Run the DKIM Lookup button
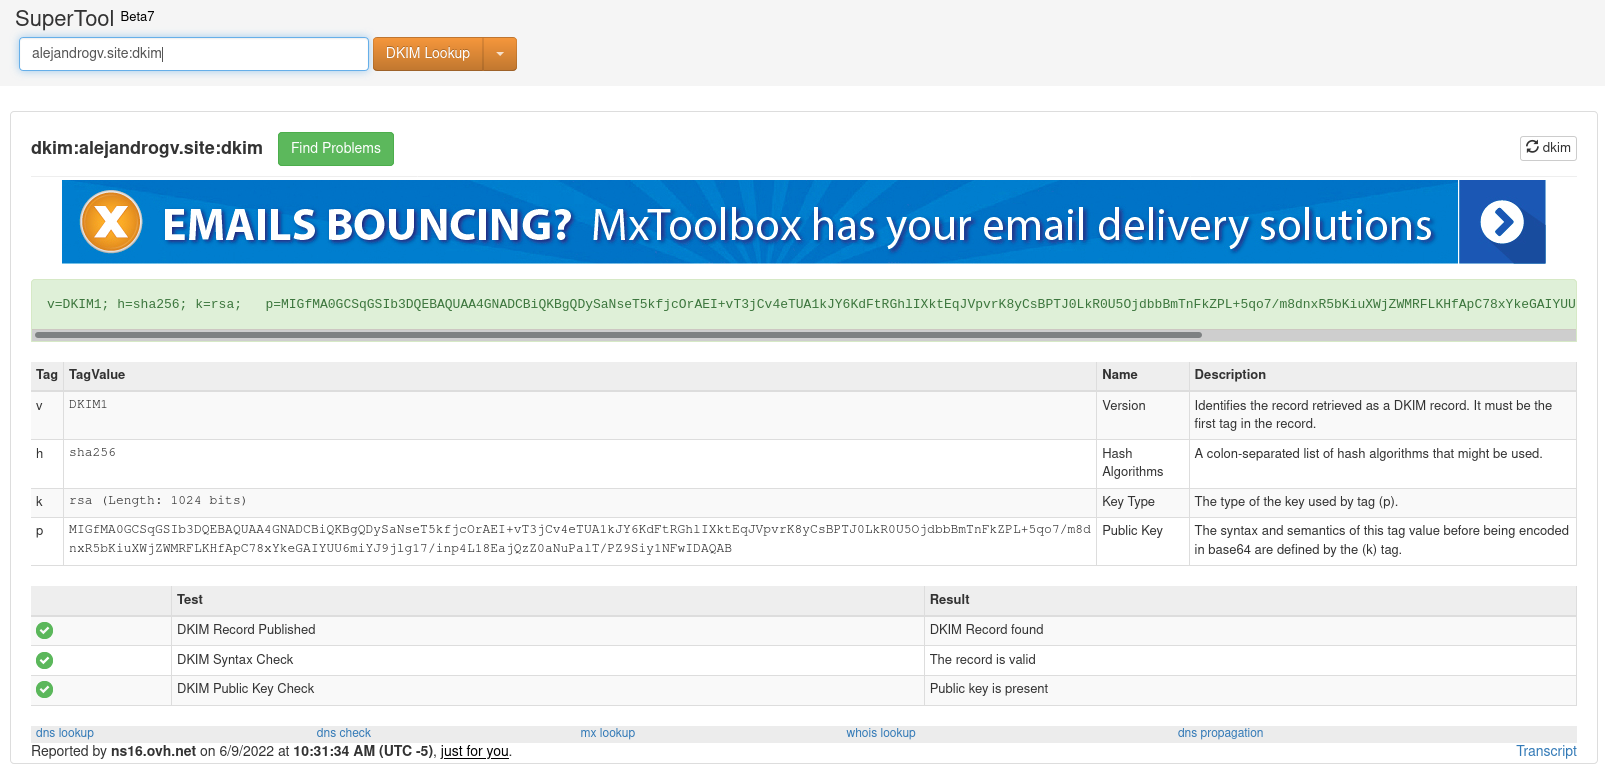1605x778 pixels. [428, 54]
